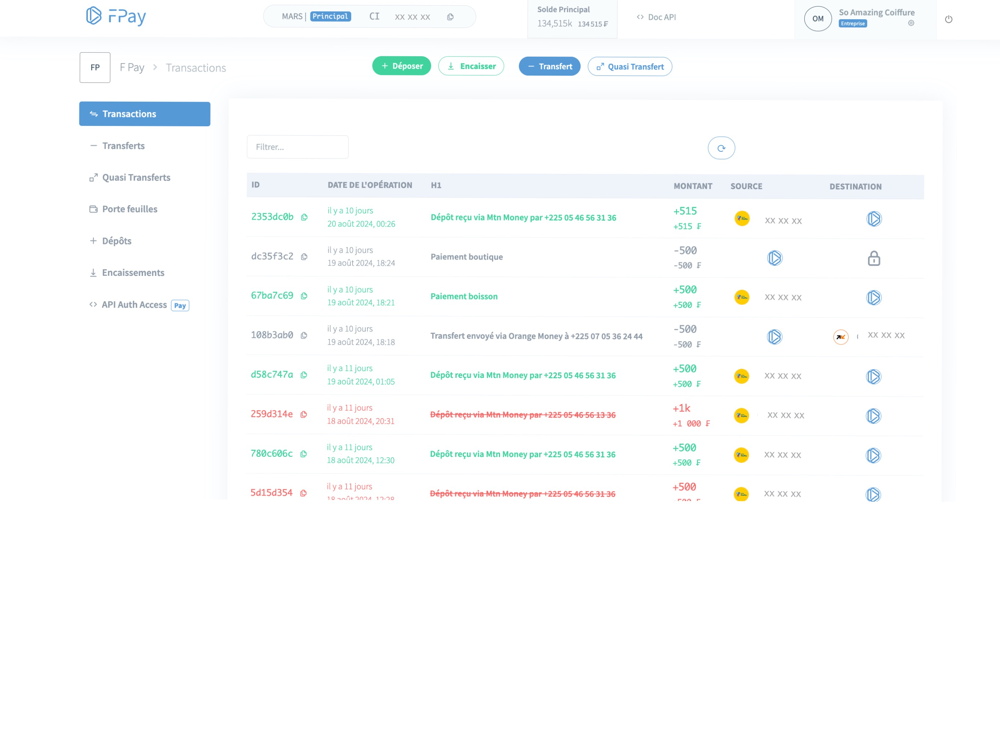This screenshot has height=750, width=1000.
Task: Click the SOURCE column header
Action: [x=746, y=186]
